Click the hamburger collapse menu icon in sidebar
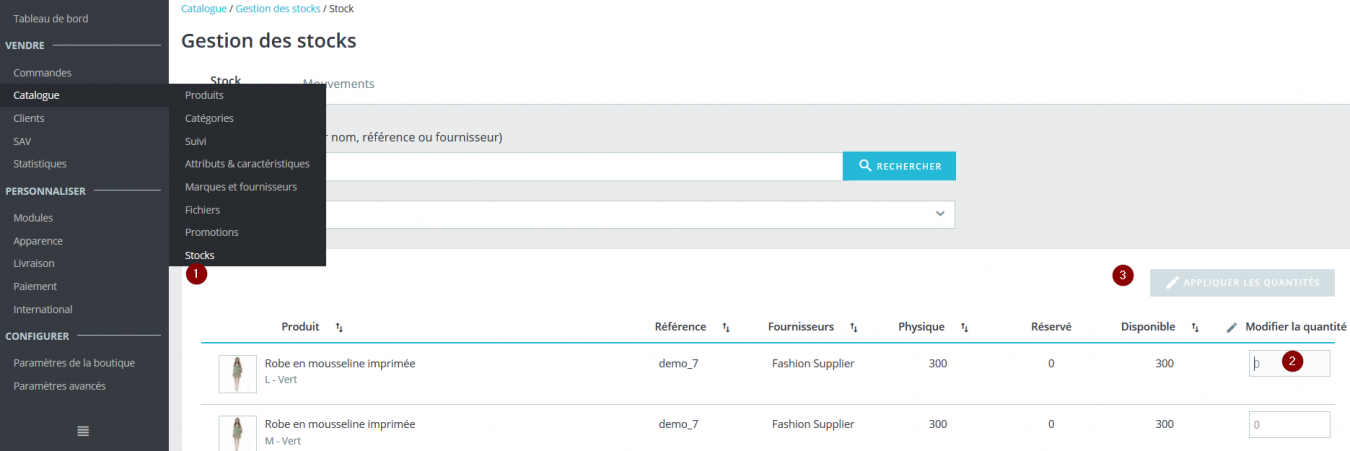This screenshot has height=451, width=1350. 83,431
